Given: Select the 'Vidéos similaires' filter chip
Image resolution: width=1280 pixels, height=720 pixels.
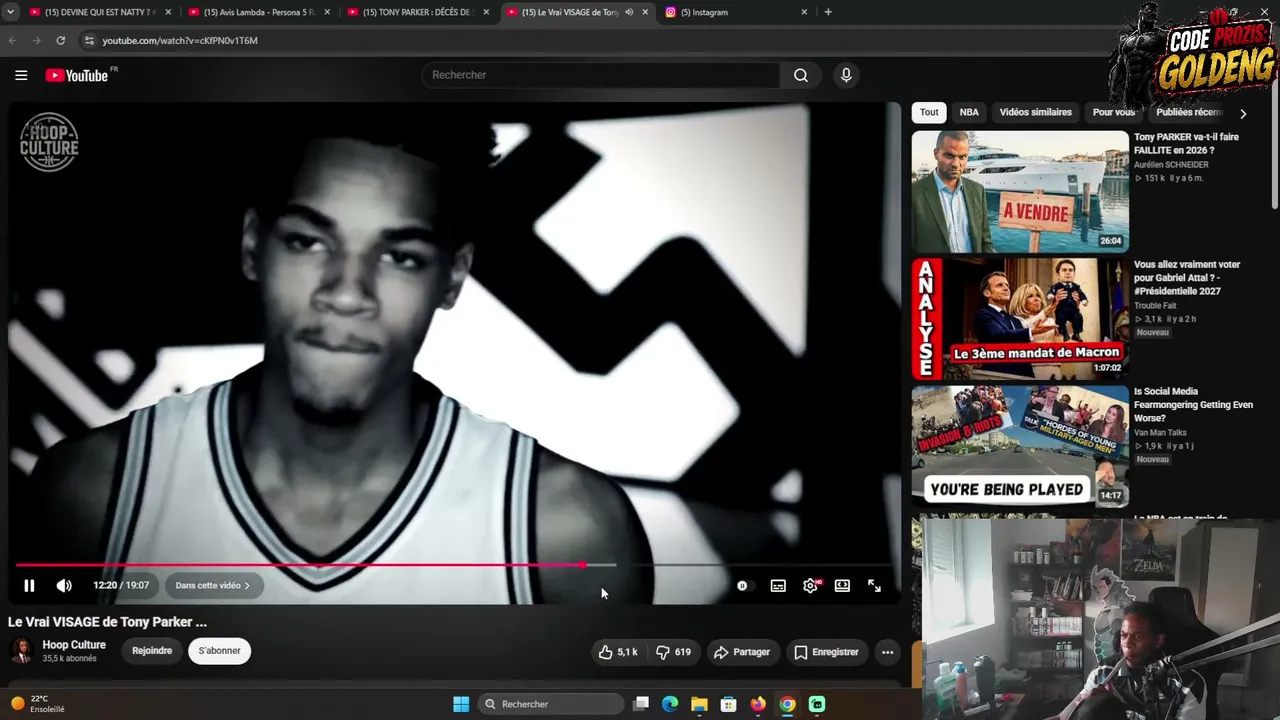Looking at the screenshot, I should (1035, 113).
